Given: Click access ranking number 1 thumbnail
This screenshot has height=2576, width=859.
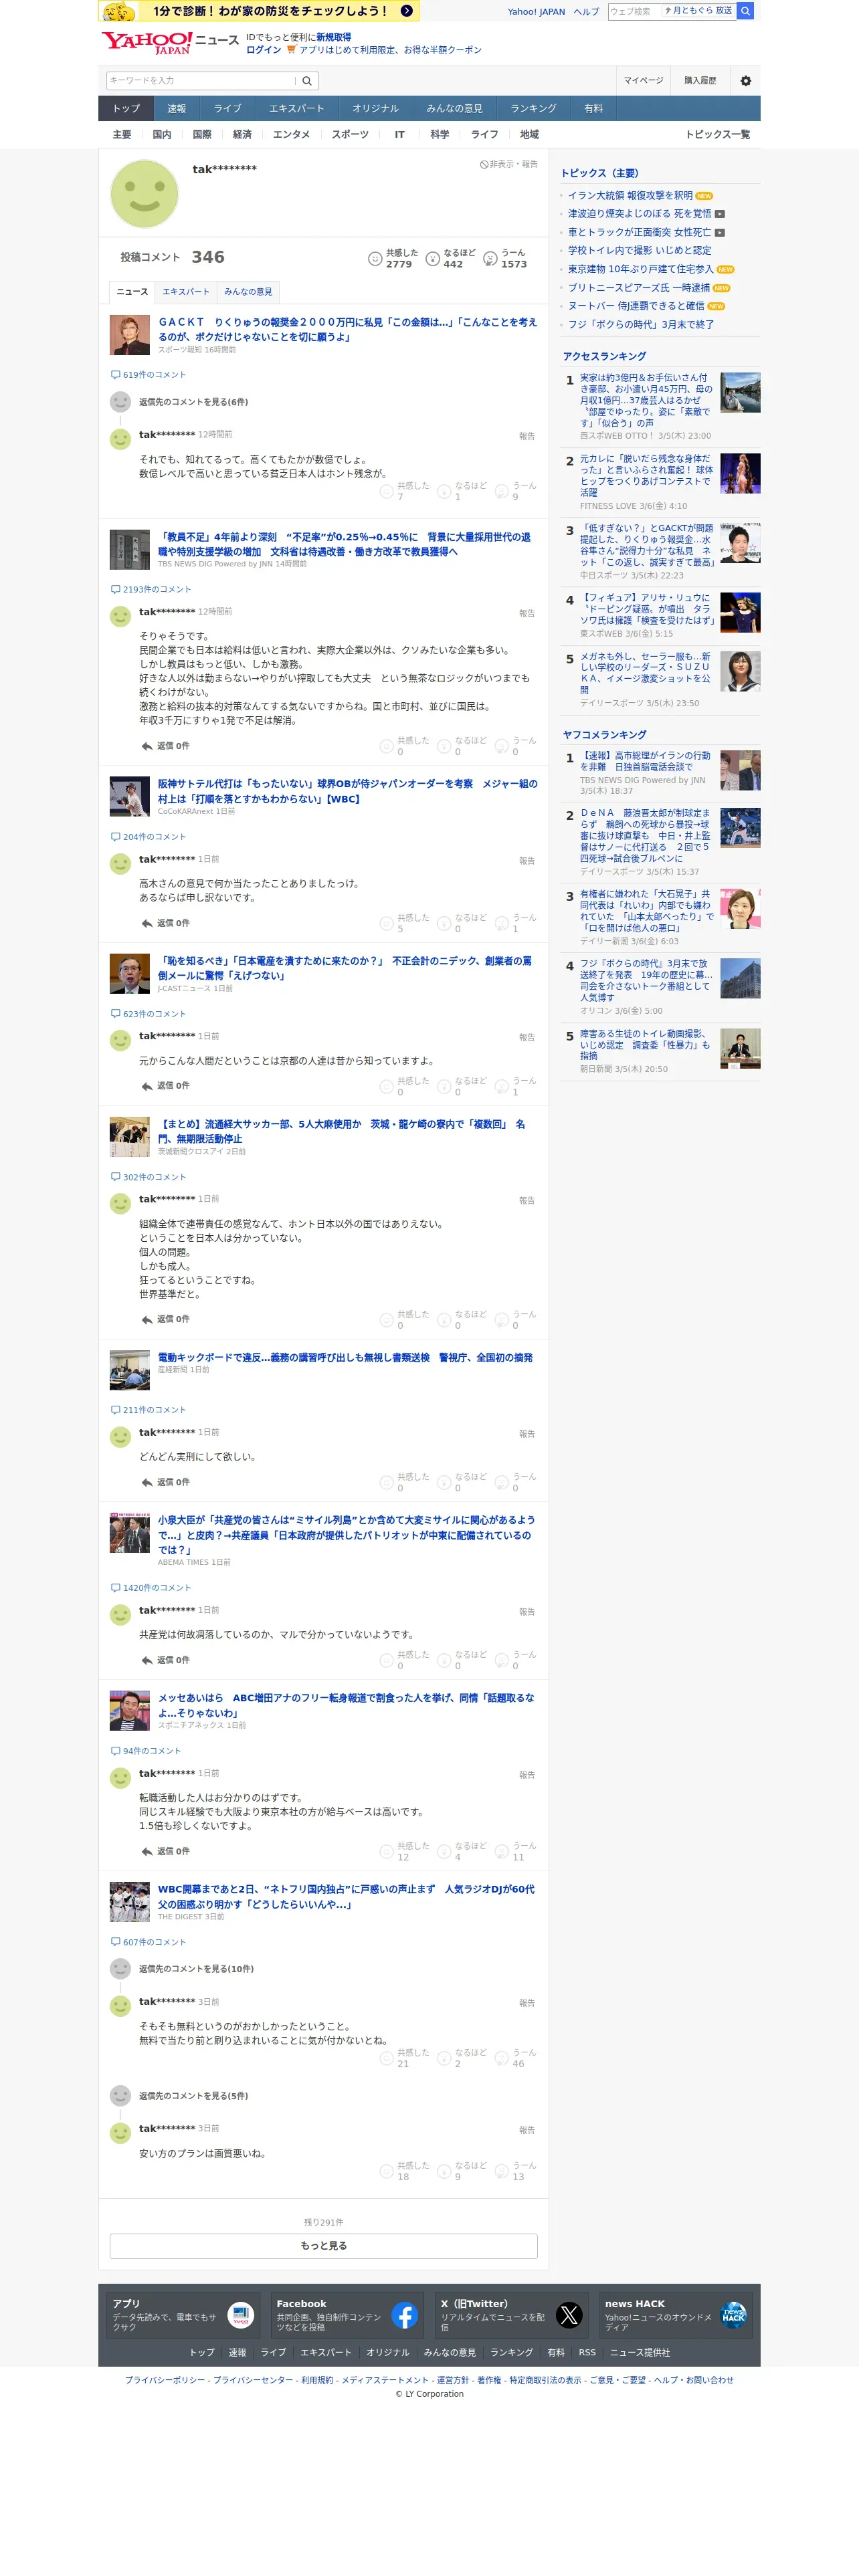Looking at the screenshot, I should click(x=740, y=393).
